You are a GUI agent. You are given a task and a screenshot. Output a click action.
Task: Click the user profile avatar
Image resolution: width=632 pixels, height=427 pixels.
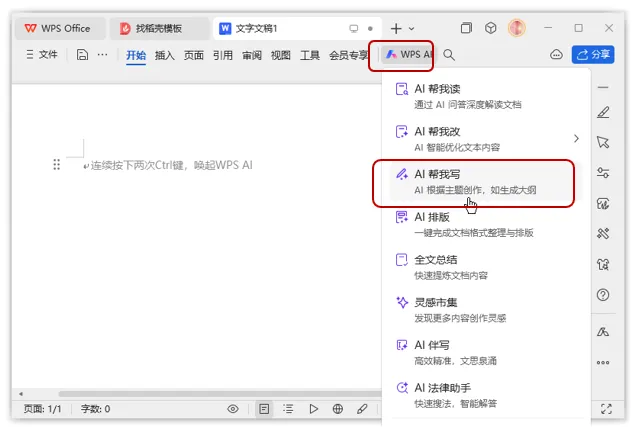[x=516, y=28]
